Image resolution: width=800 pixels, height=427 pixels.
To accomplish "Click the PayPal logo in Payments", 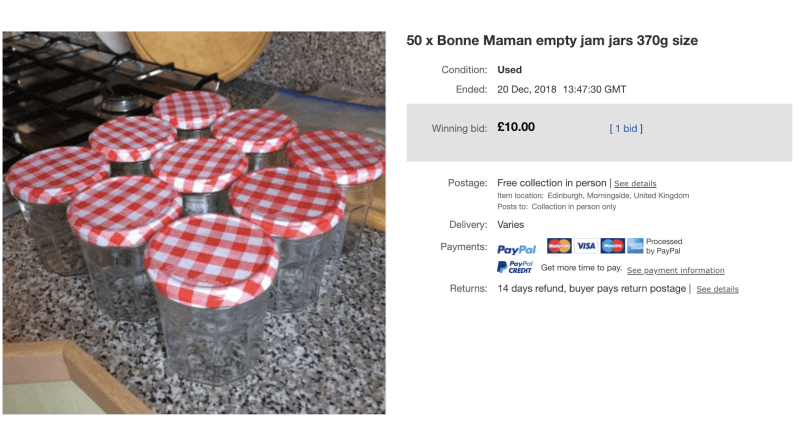I will pyautogui.click(x=516, y=249).
